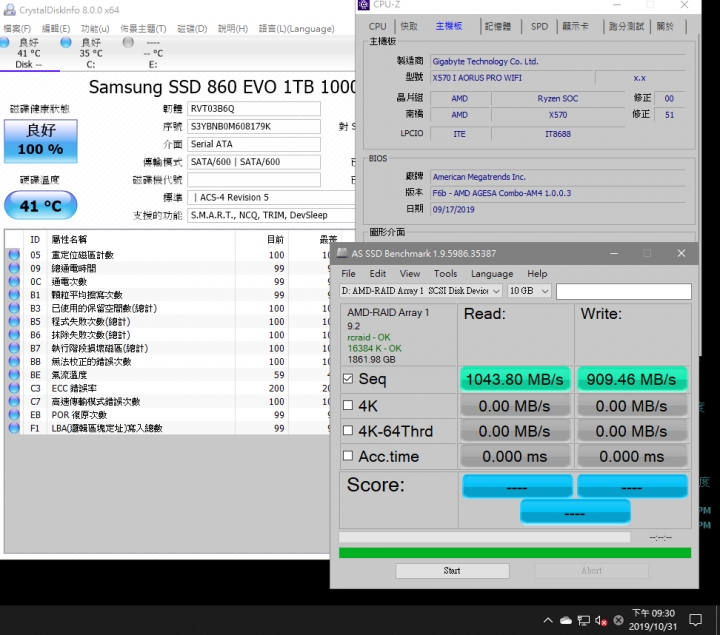This screenshot has height=635, width=720.
Task: Switch to 記憶體 tab in CPU-Z
Action: click(x=498, y=26)
